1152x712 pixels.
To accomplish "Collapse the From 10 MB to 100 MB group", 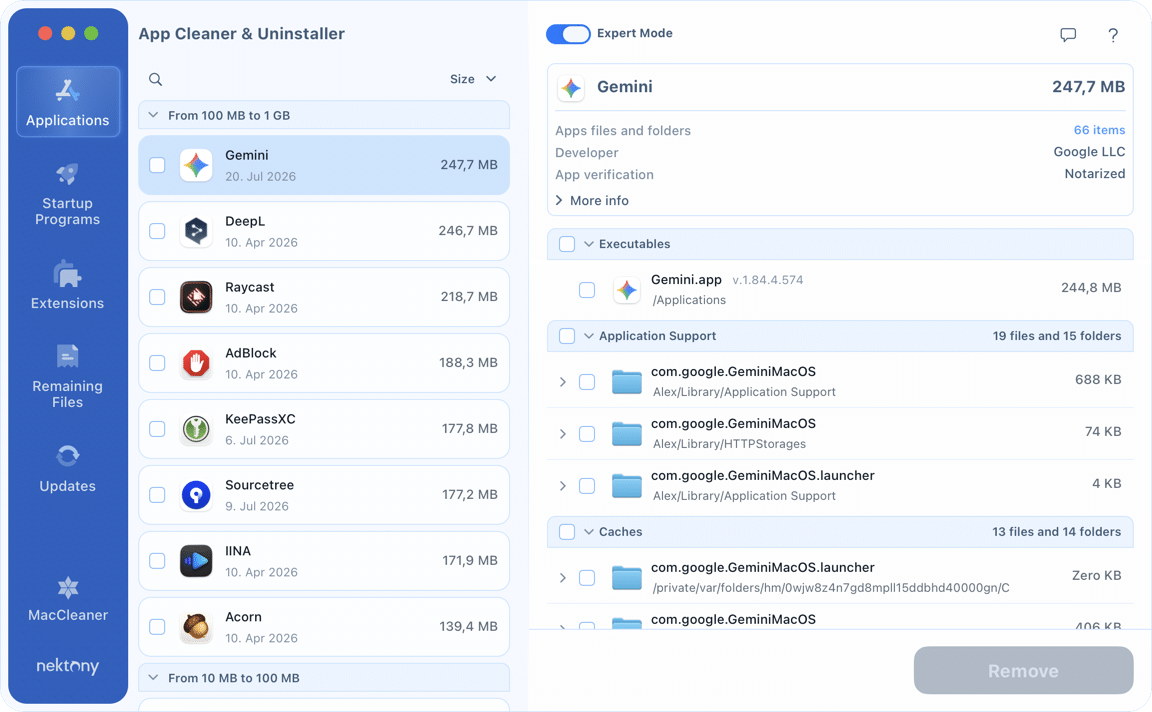I will coord(154,677).
